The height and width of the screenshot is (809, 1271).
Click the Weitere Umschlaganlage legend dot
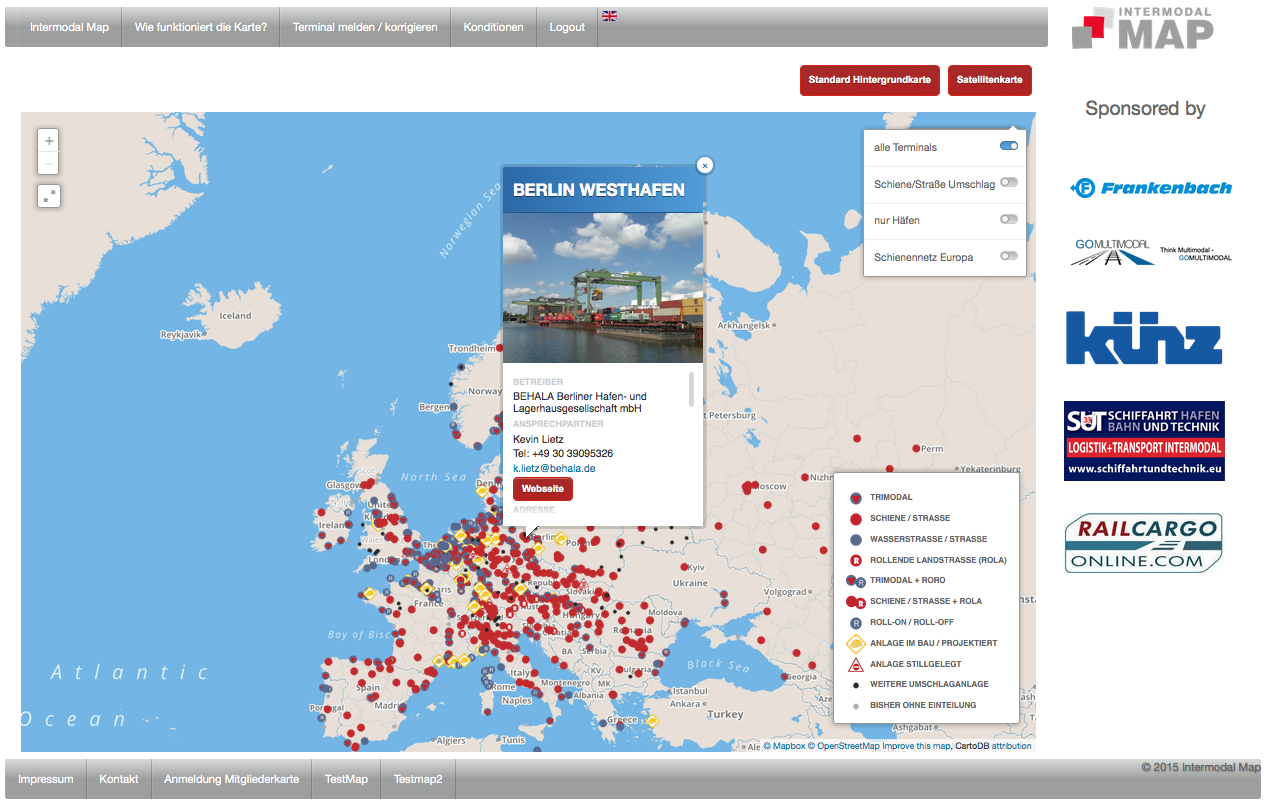(855, 685)
